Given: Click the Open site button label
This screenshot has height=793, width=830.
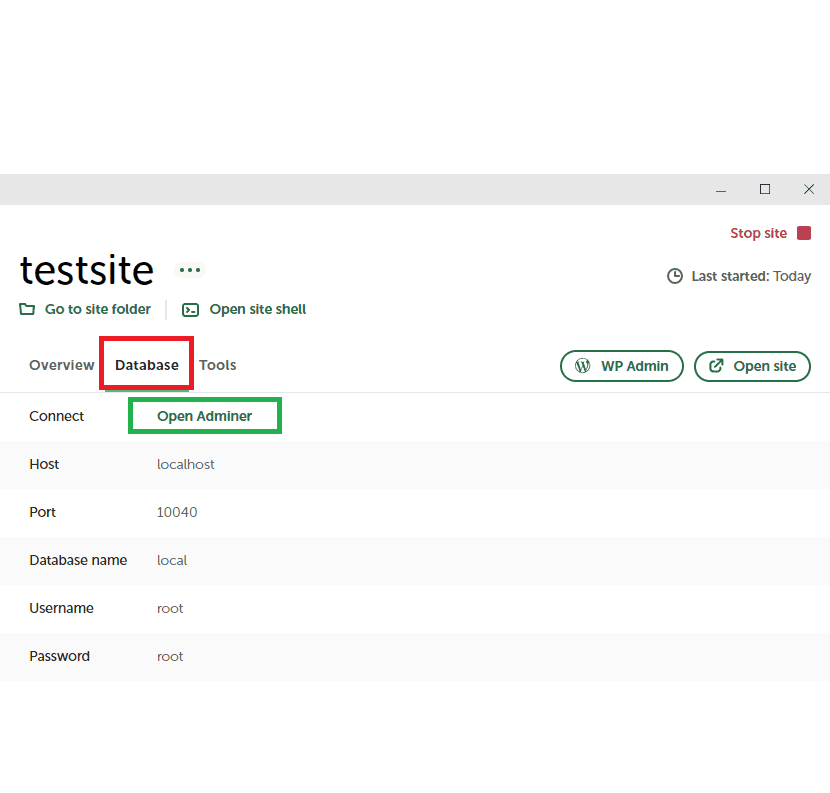Looking at the screenshot, I should coord(765,366).
